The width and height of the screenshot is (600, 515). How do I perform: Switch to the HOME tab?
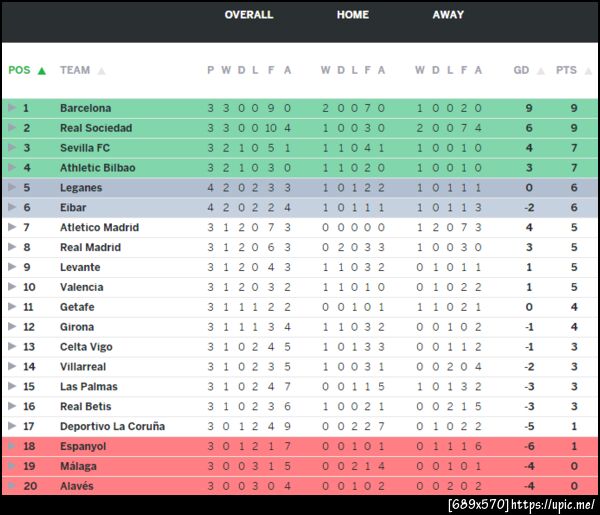(x=352, y=15)
